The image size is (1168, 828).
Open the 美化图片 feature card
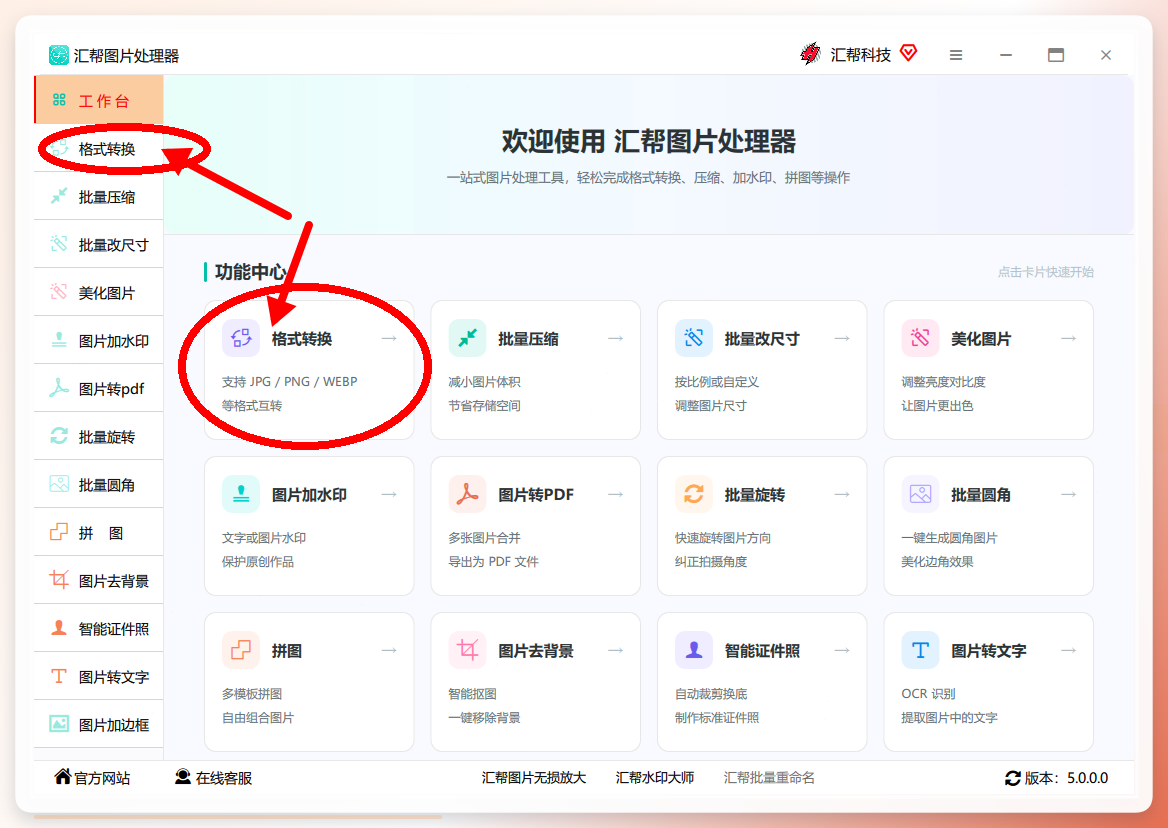[988, 370]
